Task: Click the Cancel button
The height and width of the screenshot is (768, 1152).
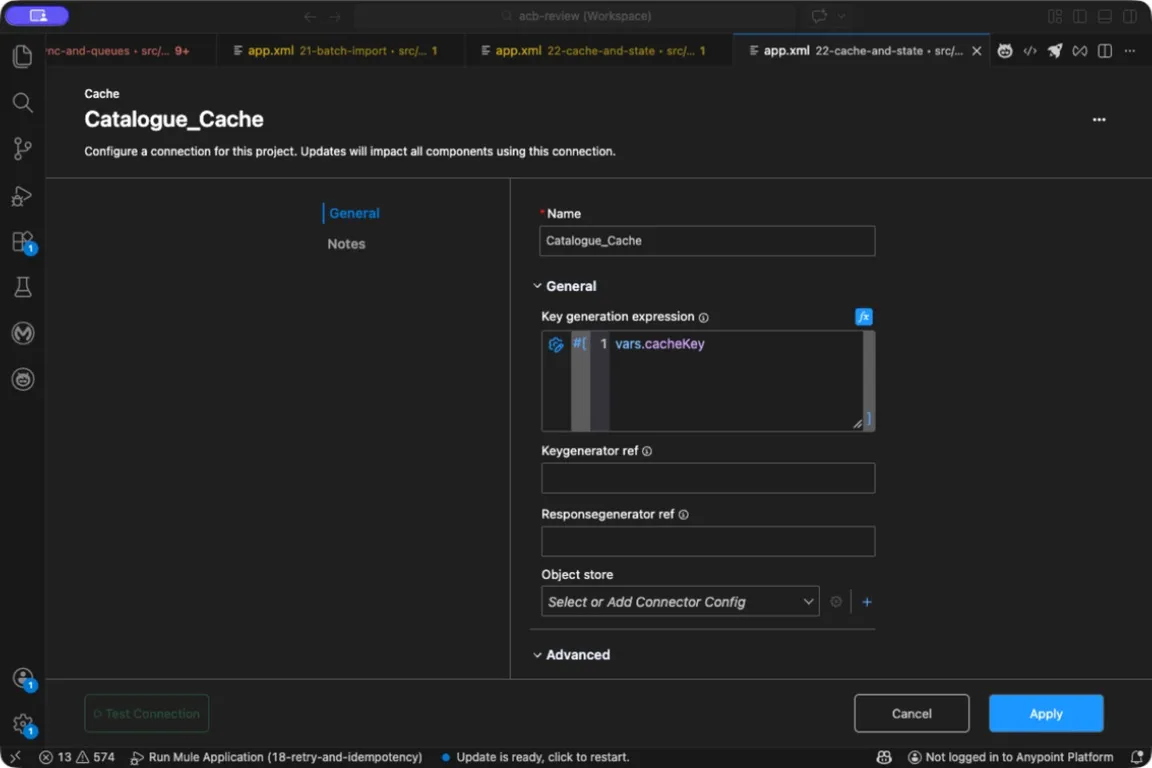Action: click(x=911, y=714)
